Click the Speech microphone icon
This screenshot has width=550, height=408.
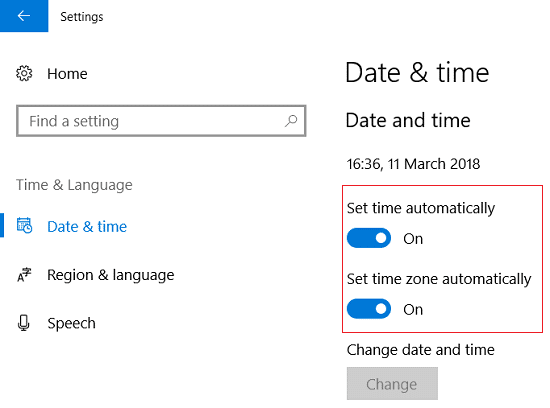pos(24,323)
